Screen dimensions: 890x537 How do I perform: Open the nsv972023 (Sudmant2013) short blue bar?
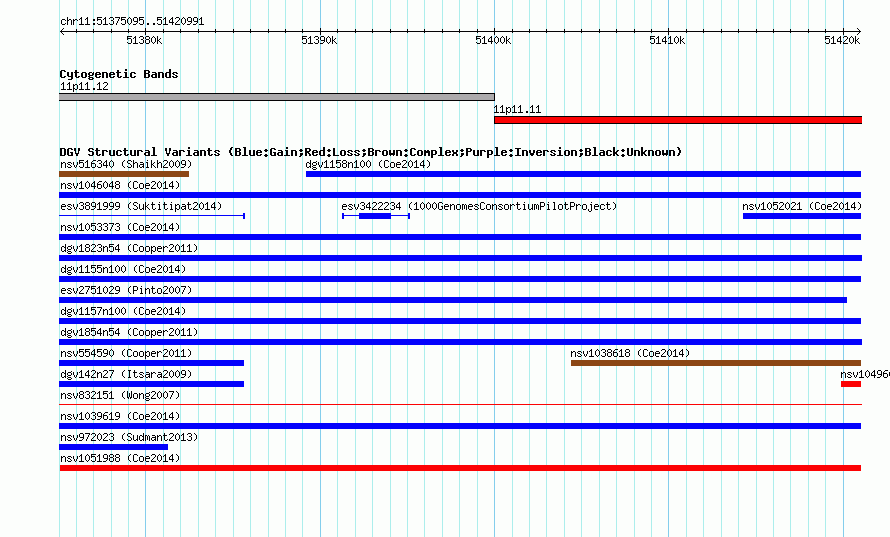click(114, 447)
